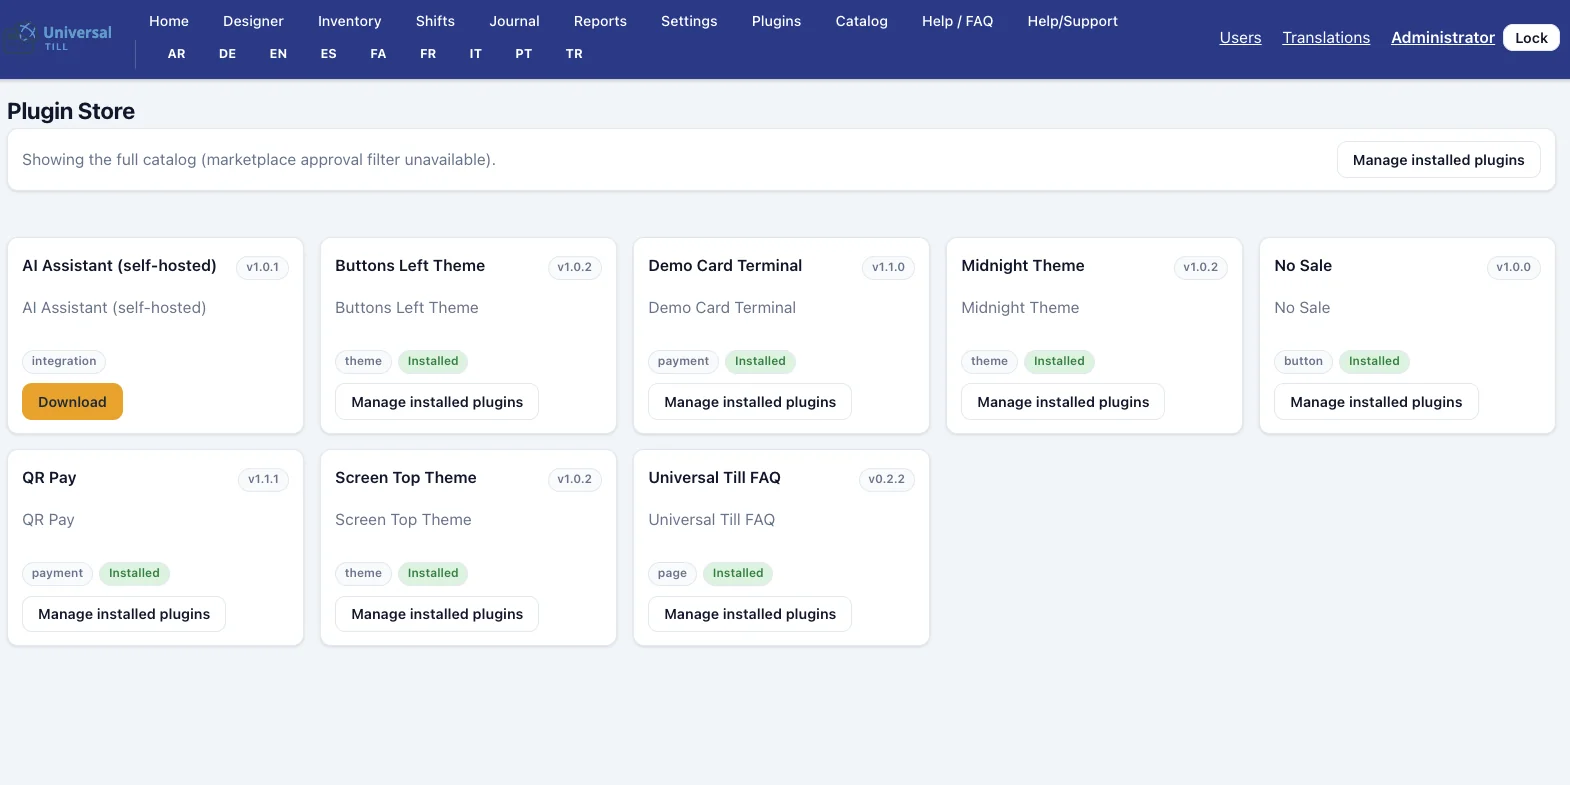The image size is (1570, 785).
Task: Switch language to TR
Action: (x=574, y=54)
